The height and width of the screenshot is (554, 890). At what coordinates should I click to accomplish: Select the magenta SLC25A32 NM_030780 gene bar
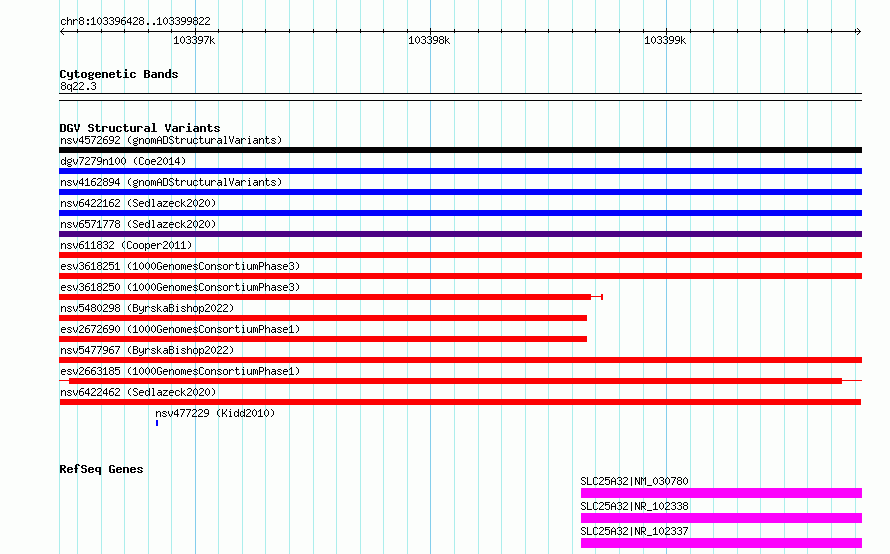pyautogui.click(x=721, y=493)
